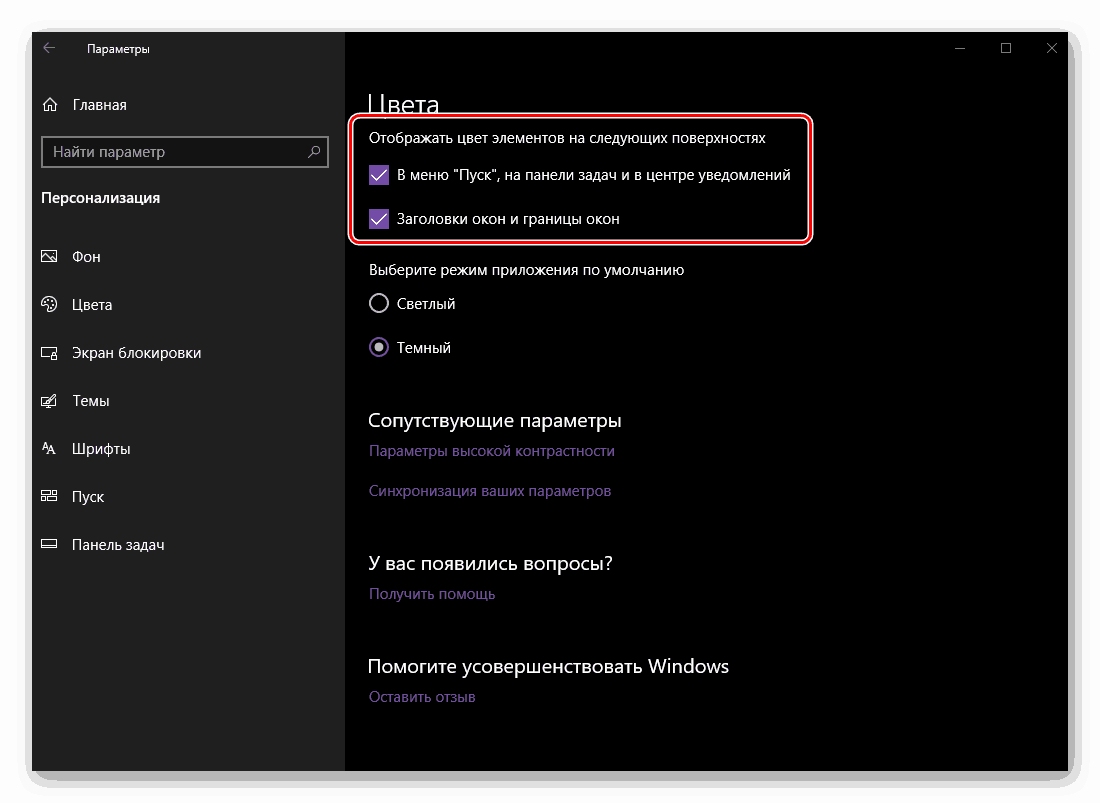Viewport: 1100px width, 803px height.
Task: Open the Темы section
Action: coord(90,400)
